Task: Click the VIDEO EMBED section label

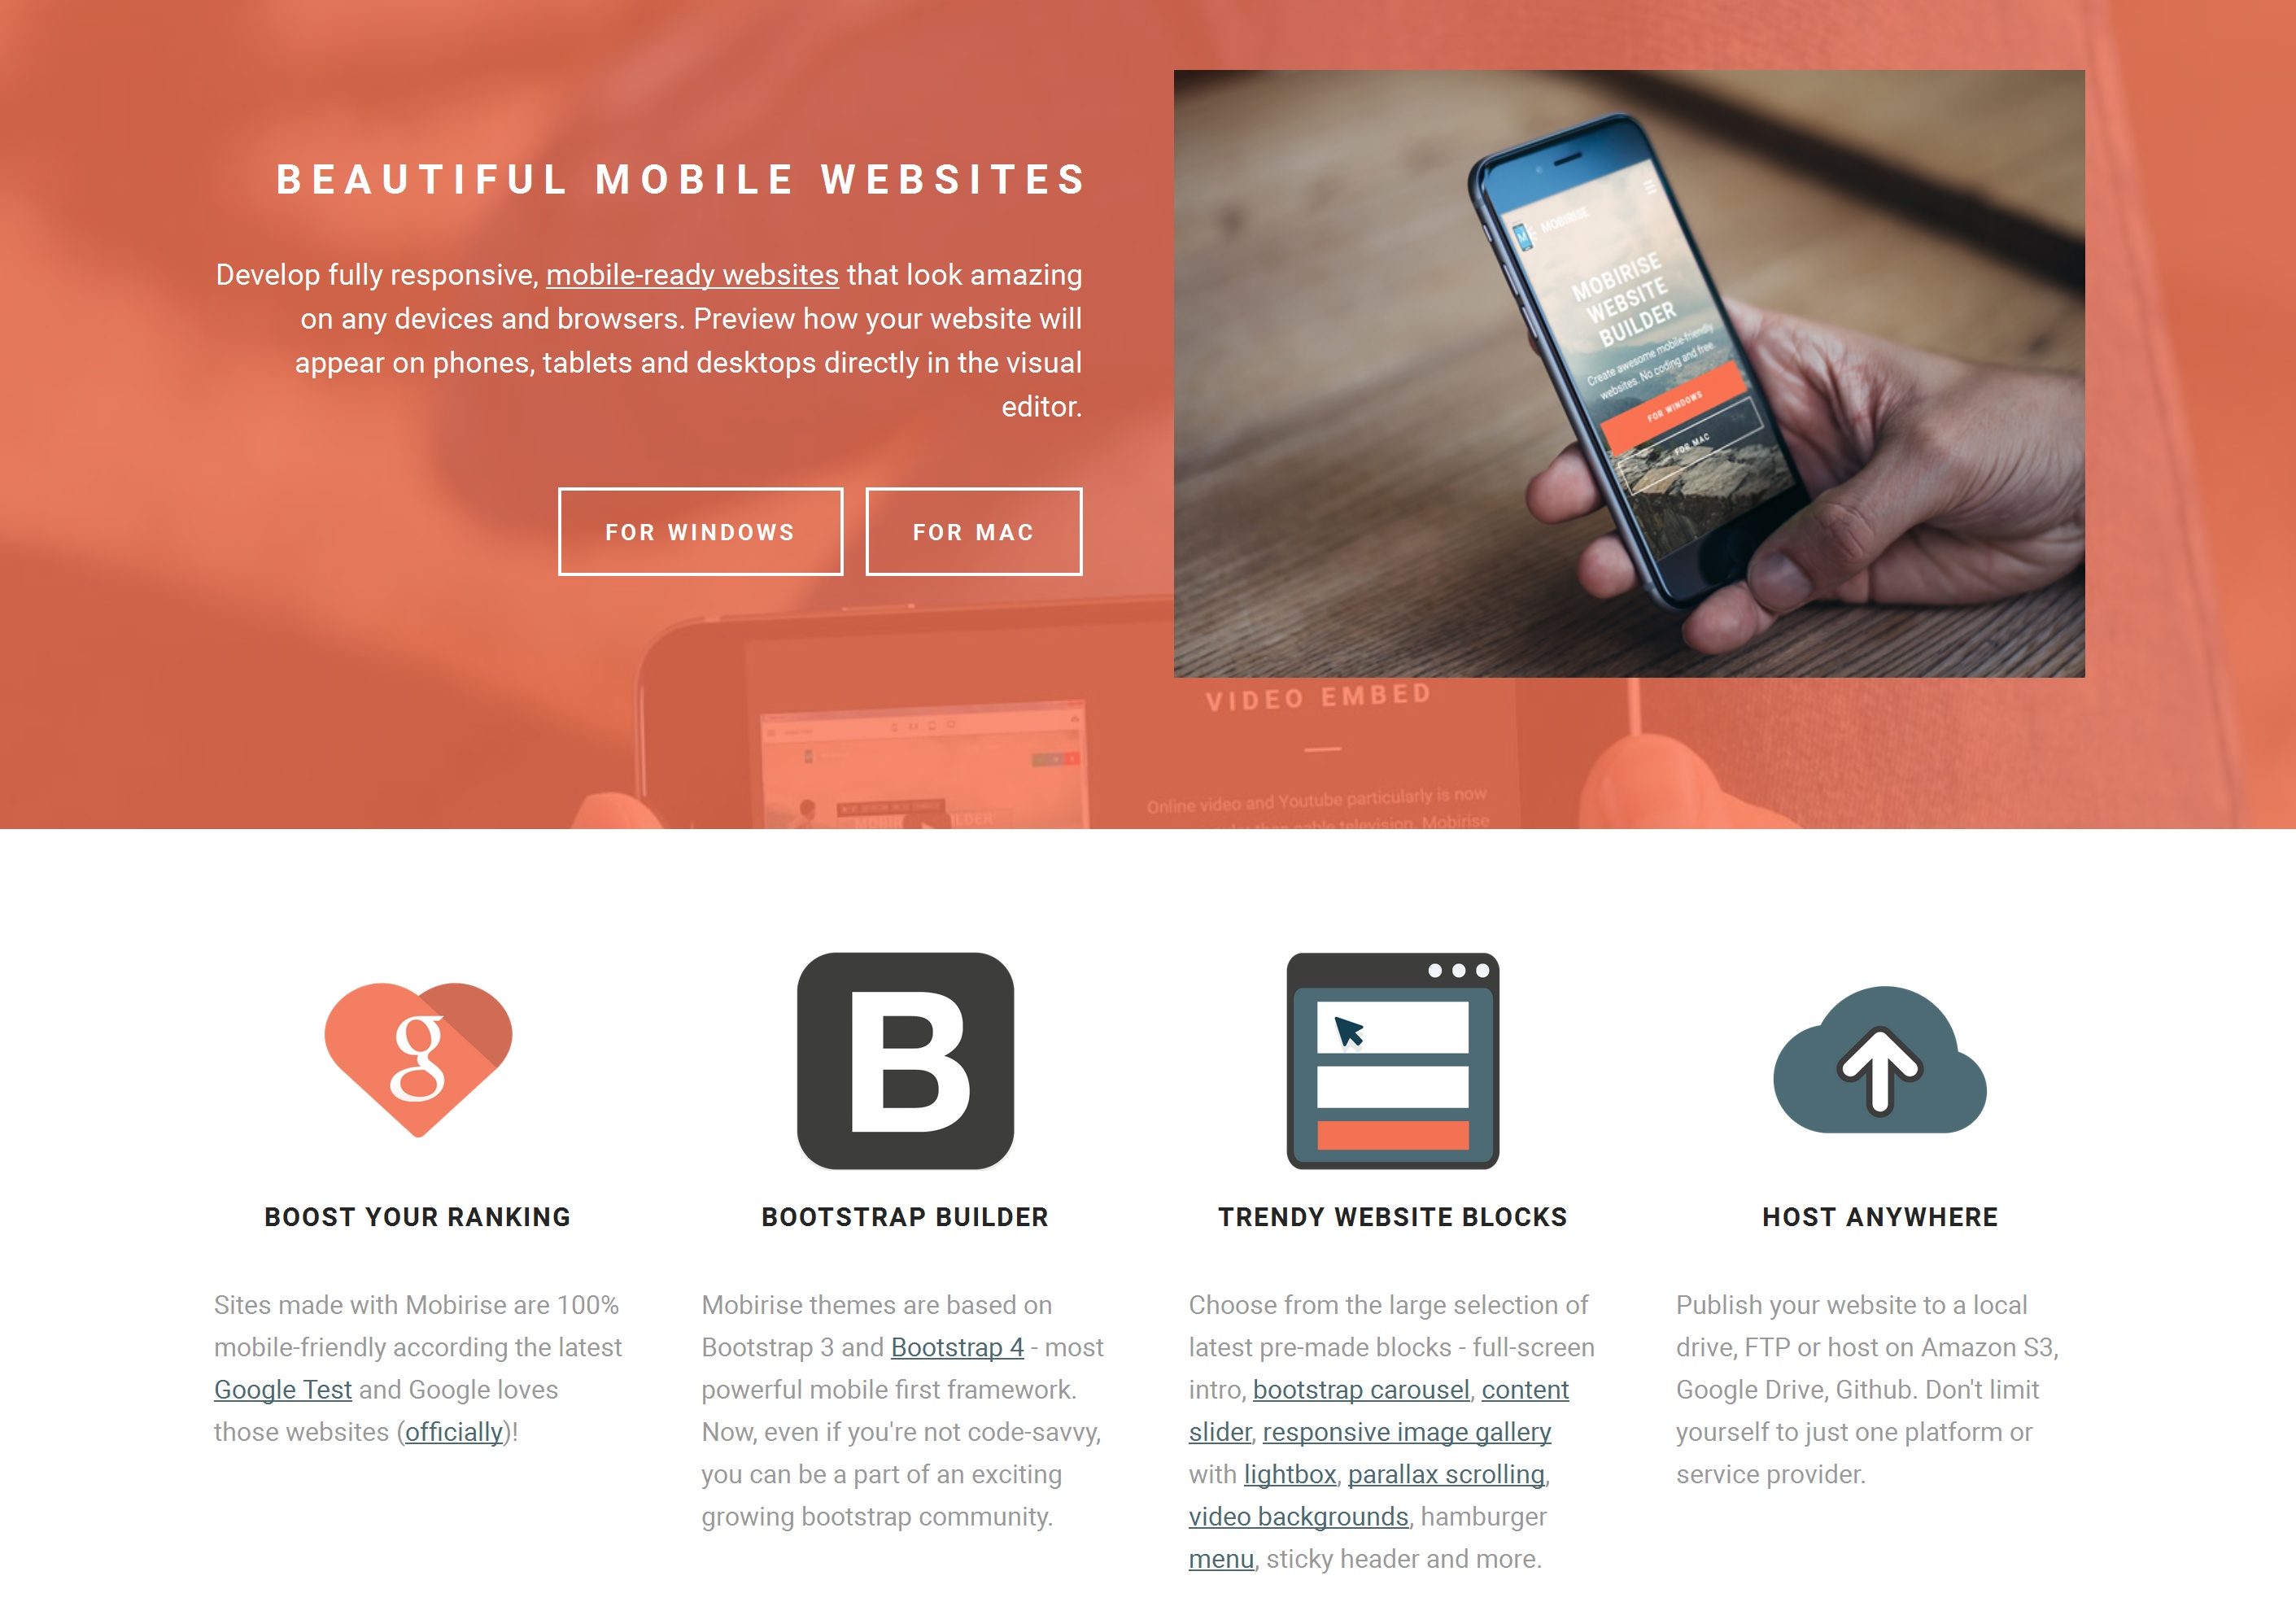Action: pyautogui.click(x=1316, y=695)
